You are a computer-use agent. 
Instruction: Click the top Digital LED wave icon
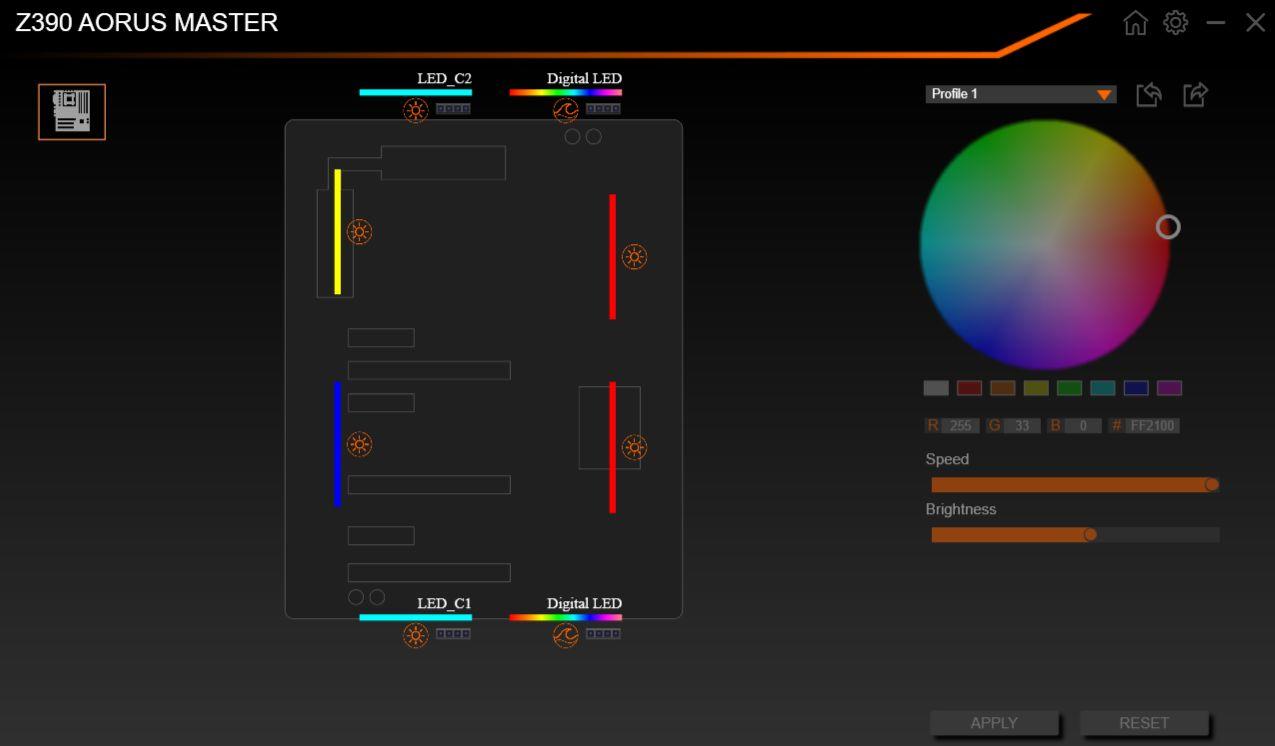pos(566,111)
